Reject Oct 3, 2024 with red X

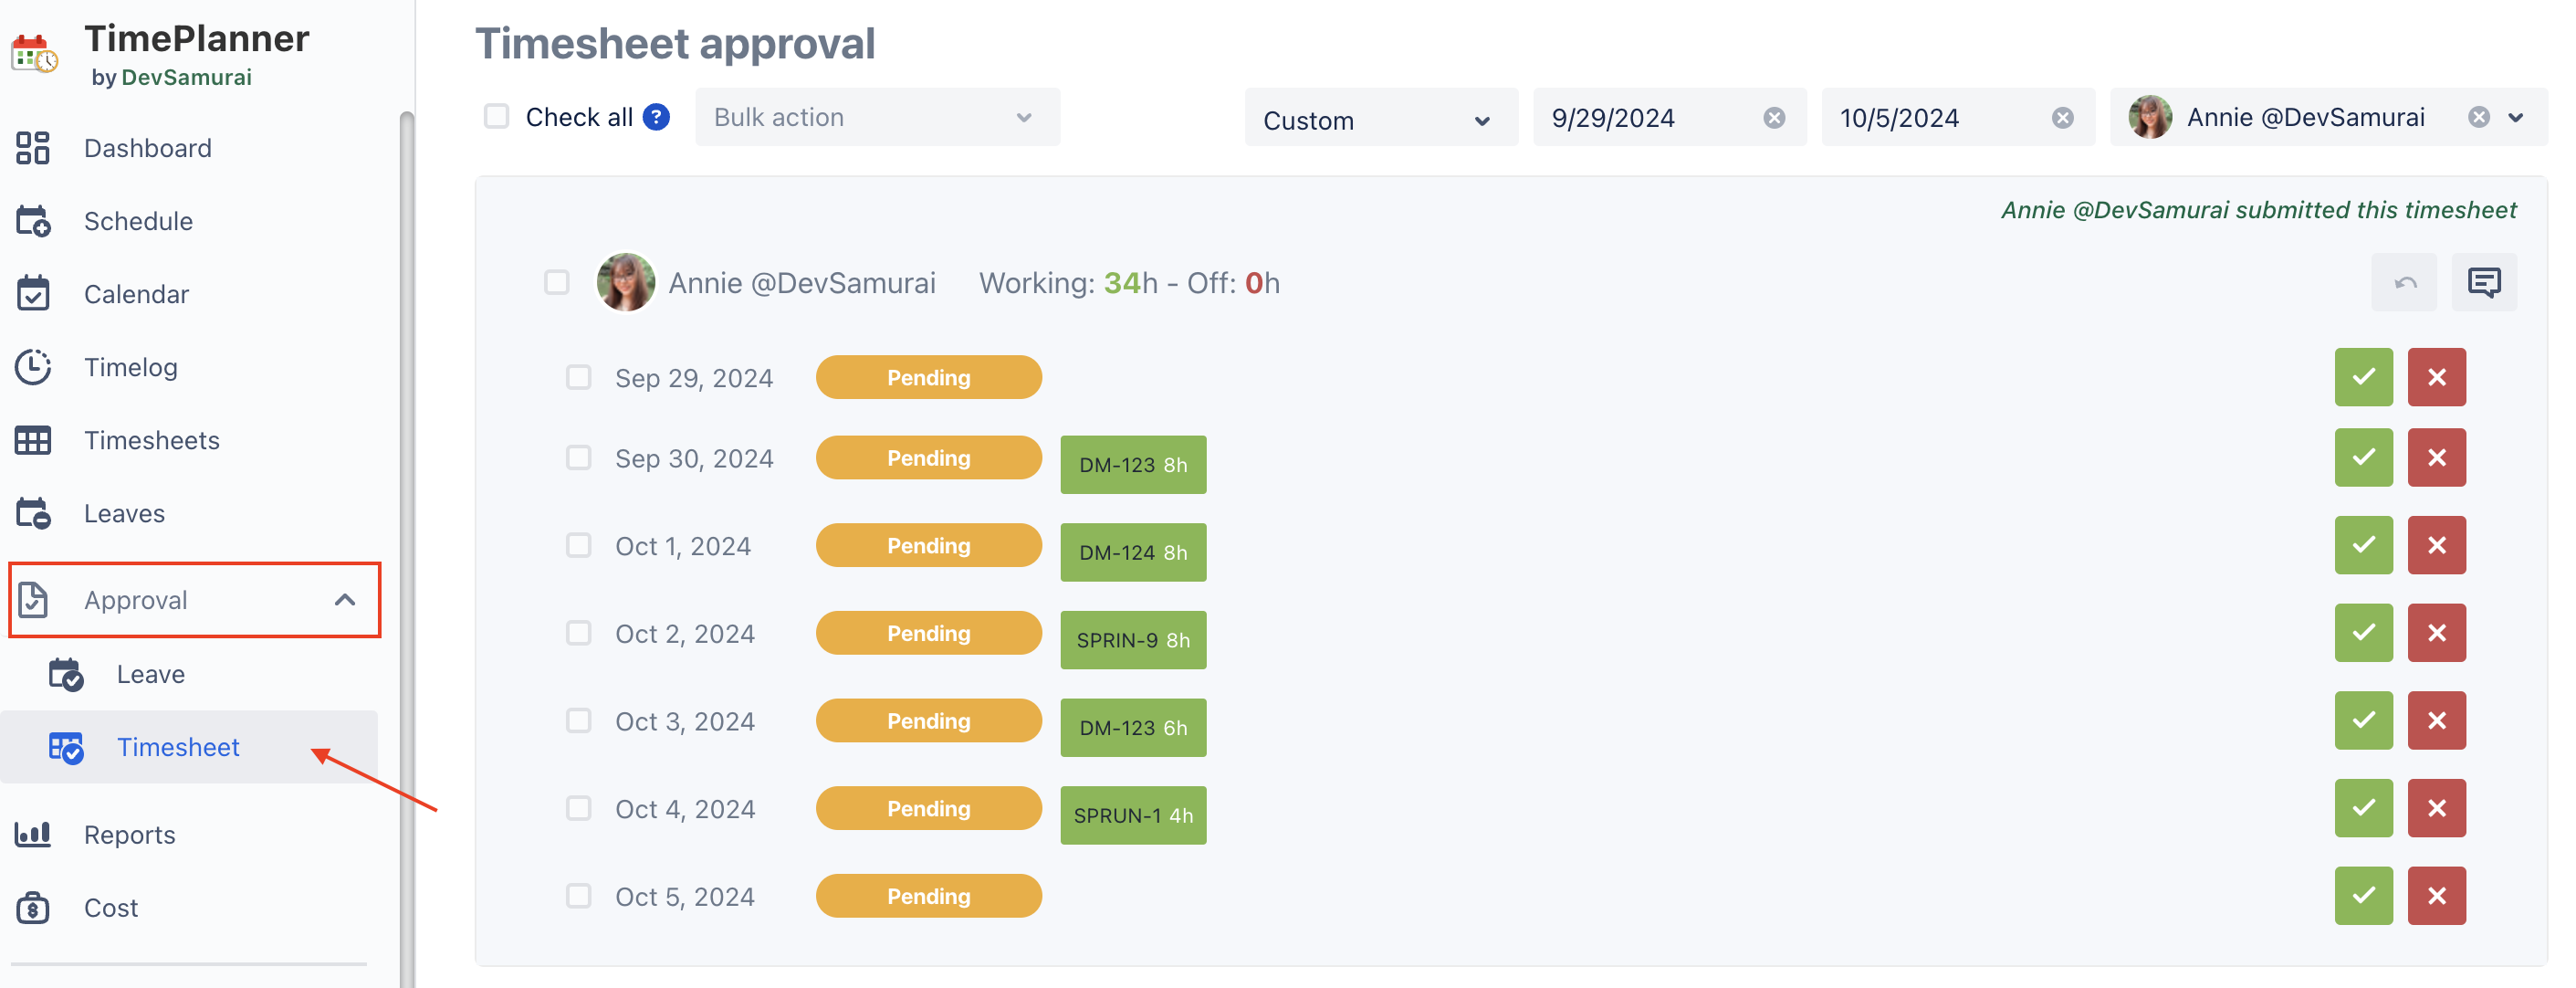tap(2436, 721)
